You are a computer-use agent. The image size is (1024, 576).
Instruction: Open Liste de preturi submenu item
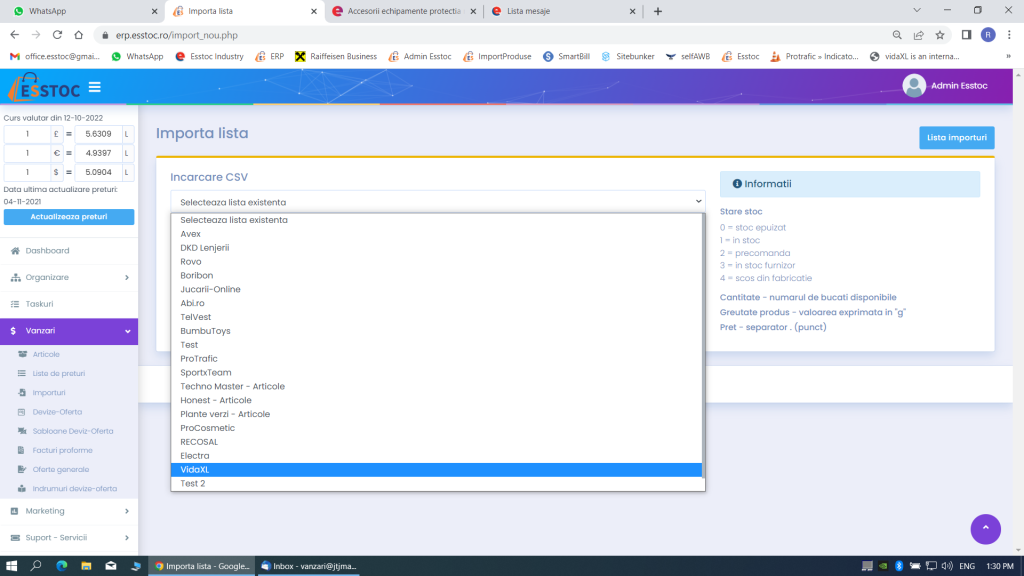[59, 374]
